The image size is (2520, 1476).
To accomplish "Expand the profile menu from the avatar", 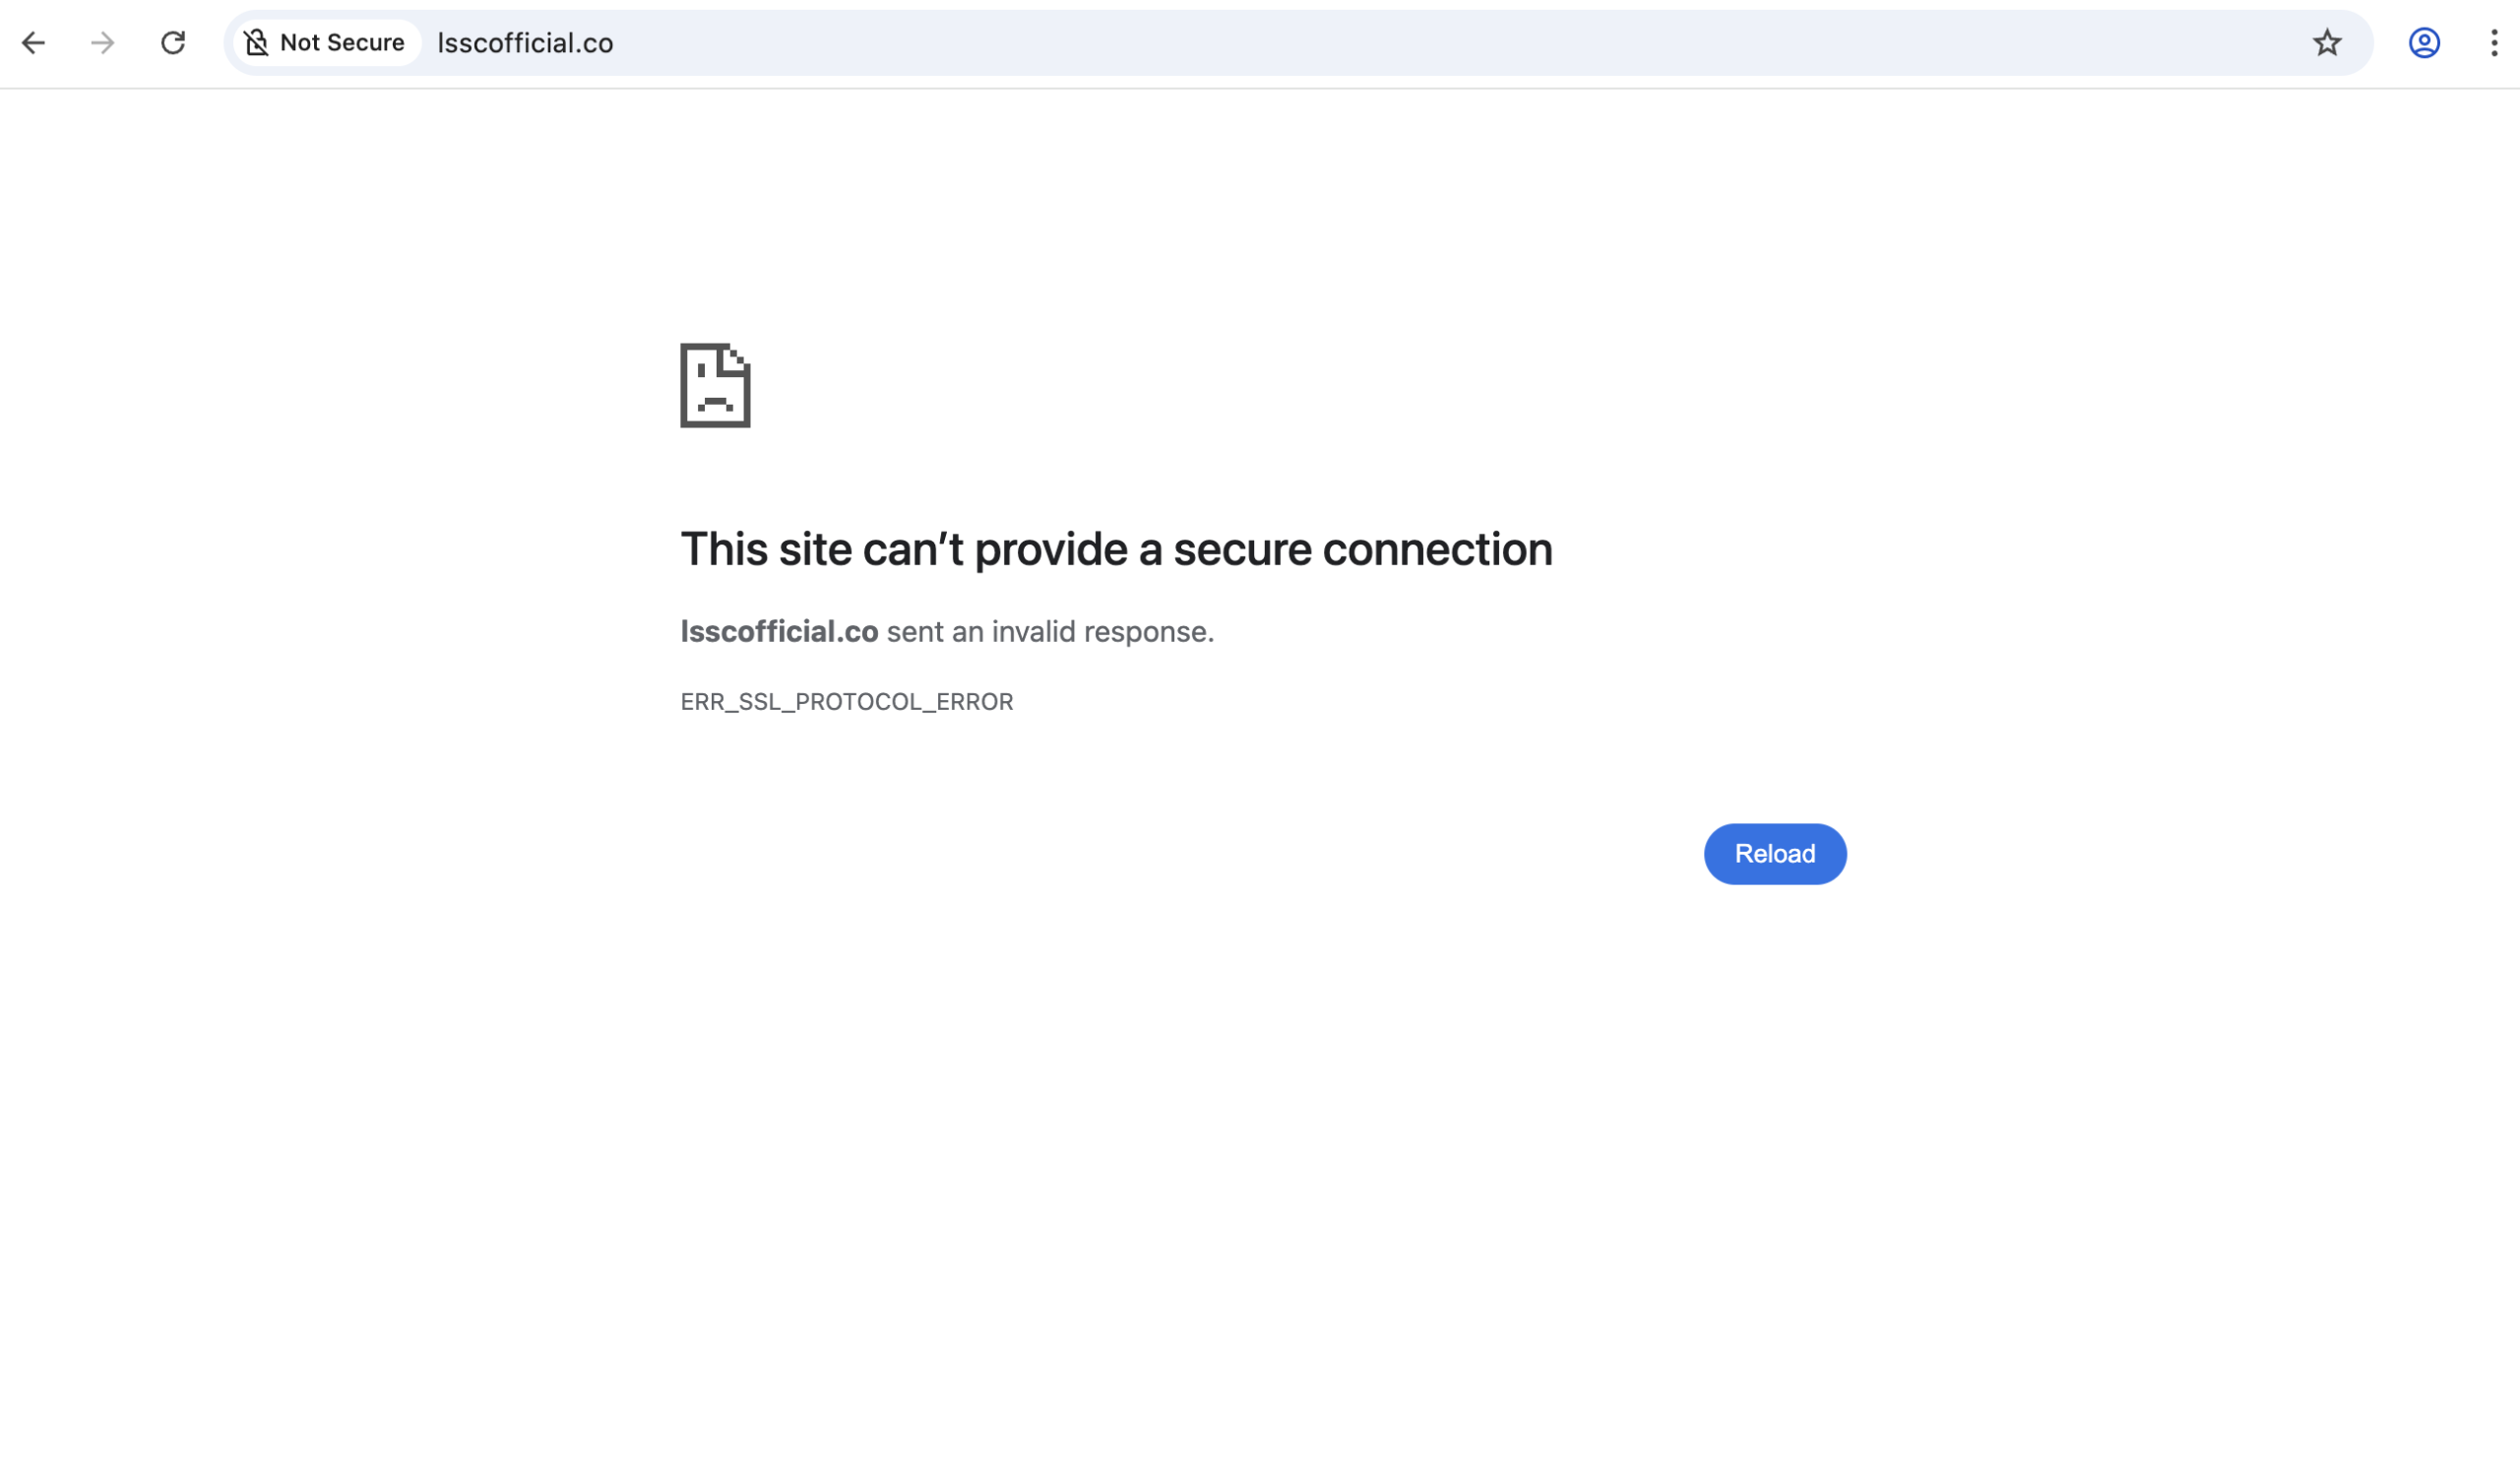I will 2423,43.
